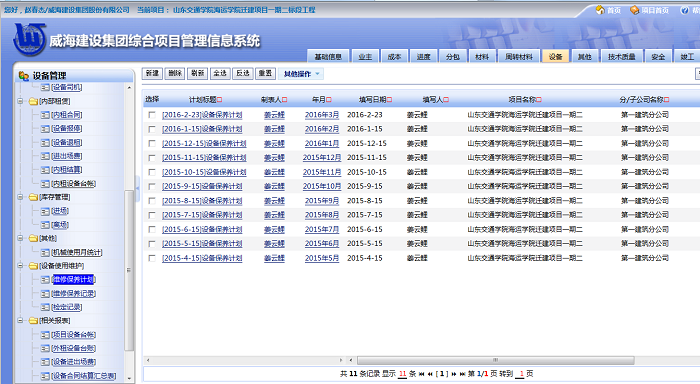Viewport: 700px width, 384px height.
Task: Click the 项目首页 icon in header
Action: [634, 10]
